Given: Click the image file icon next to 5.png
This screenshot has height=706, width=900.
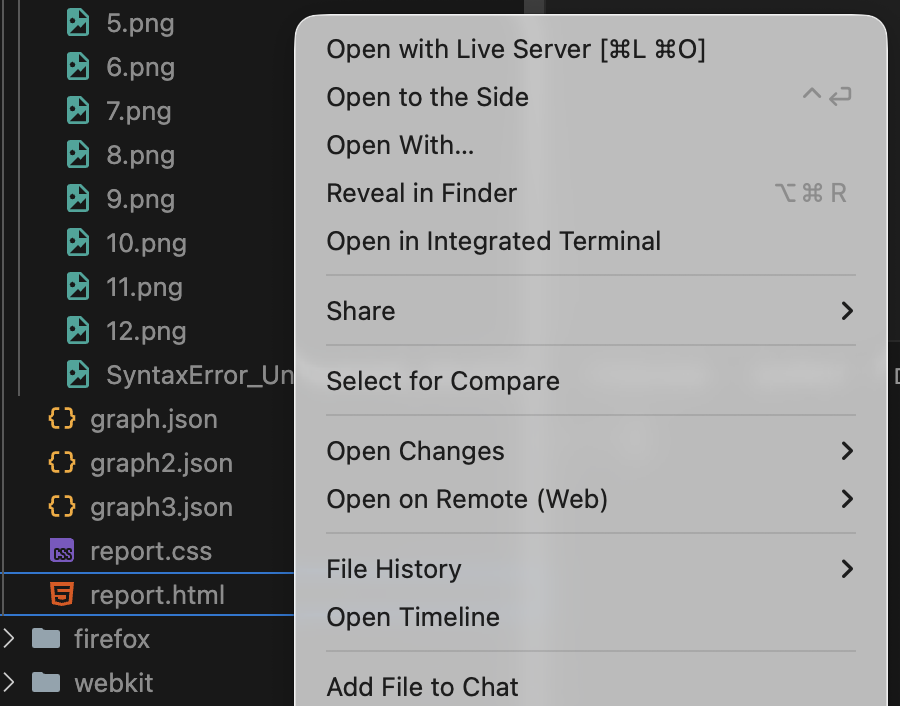Looking at the screenshot, I should 78,23.
